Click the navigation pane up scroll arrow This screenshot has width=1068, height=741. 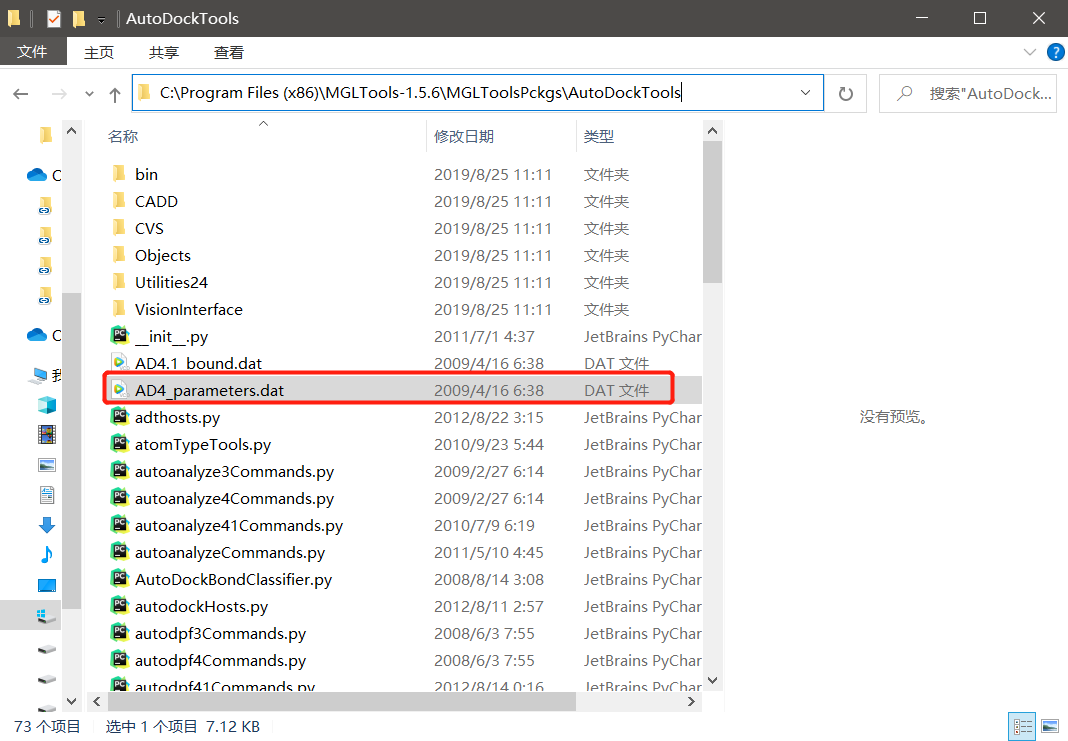pos(72,131)
